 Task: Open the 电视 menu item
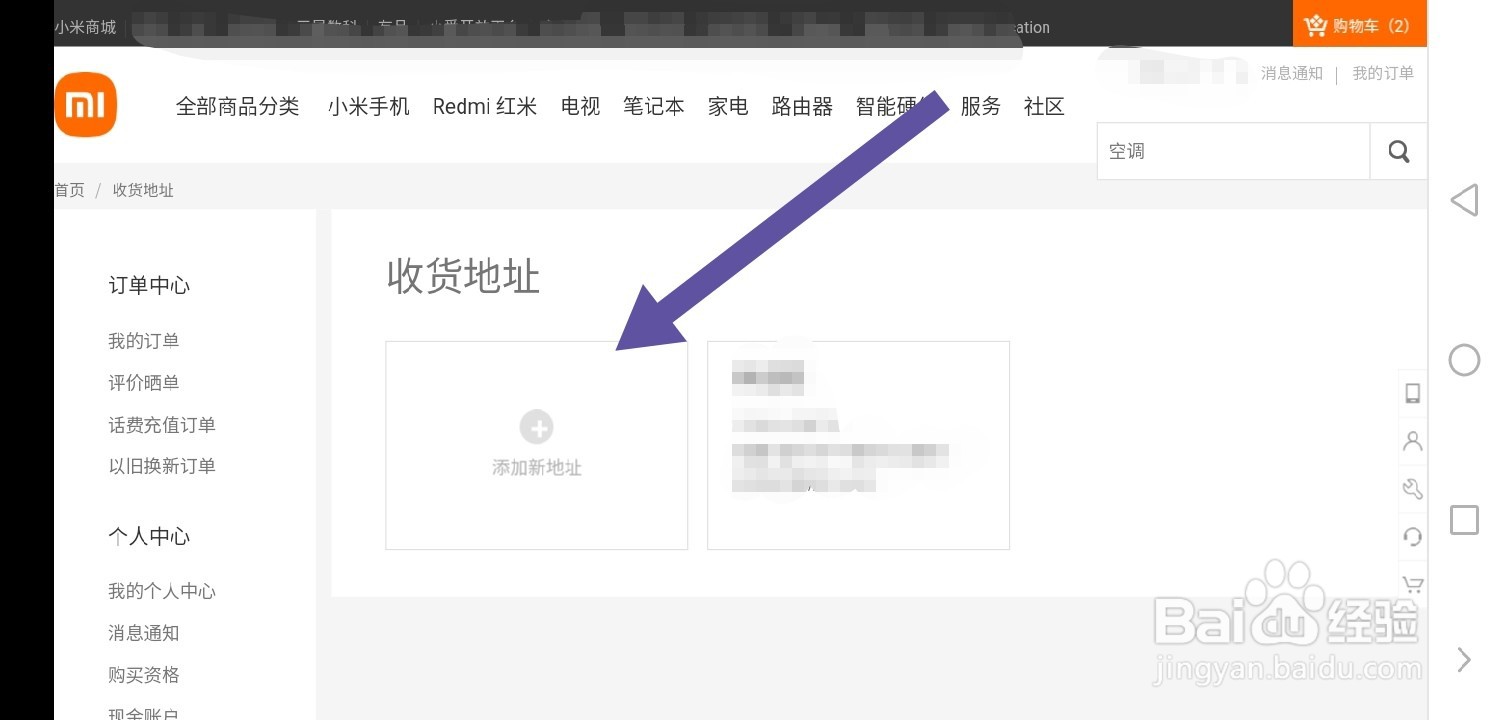(x=580, y=106)
